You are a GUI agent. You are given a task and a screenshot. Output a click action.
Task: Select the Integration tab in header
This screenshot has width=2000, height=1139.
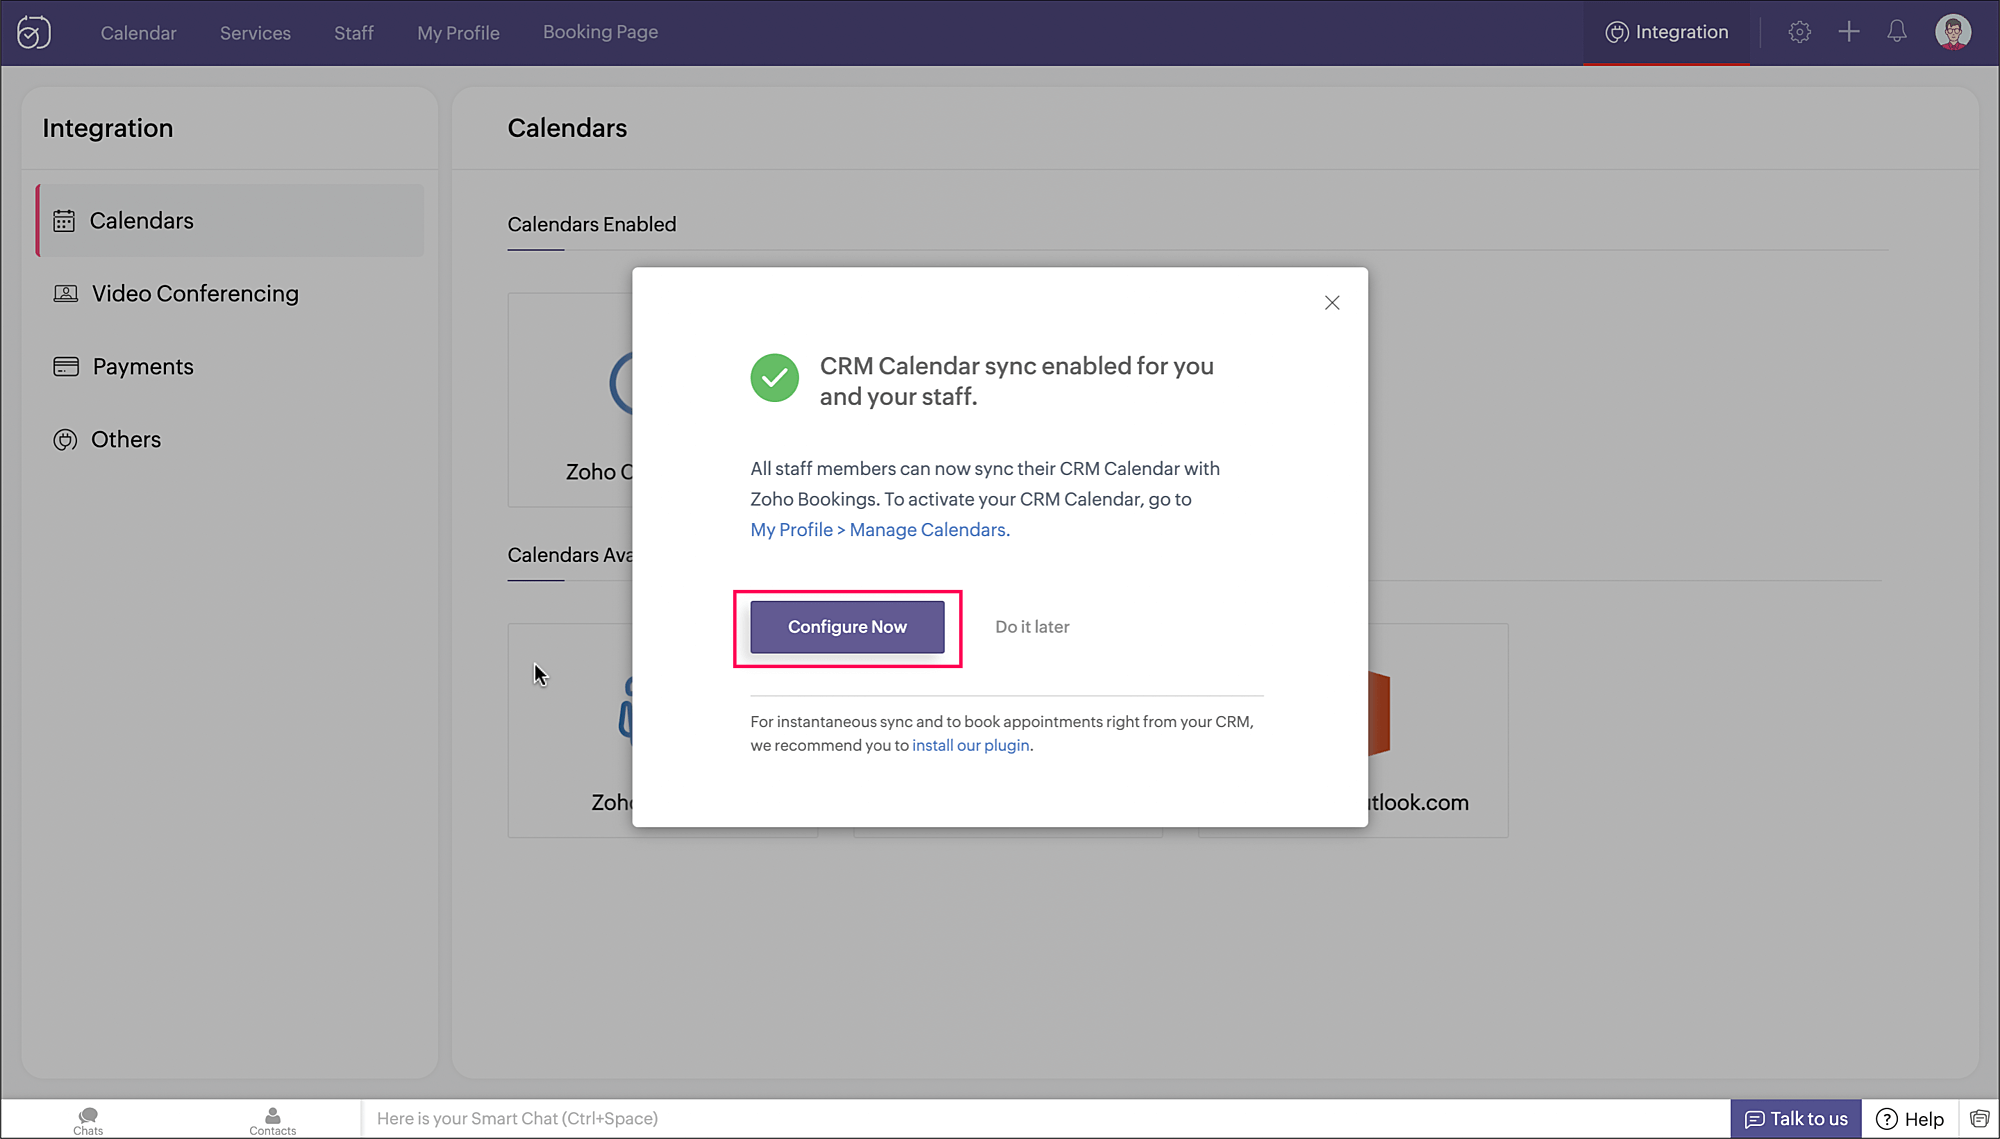click(x=1666, y=32)
